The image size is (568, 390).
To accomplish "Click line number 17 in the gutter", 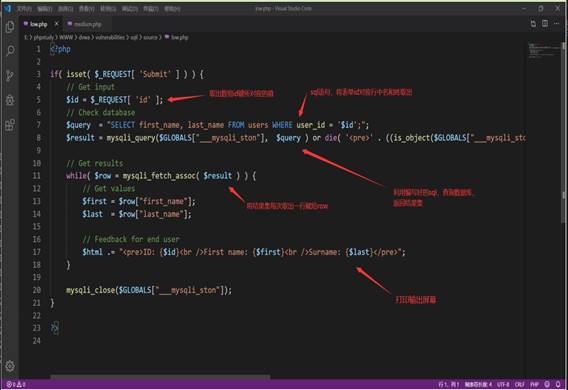I will [37, 252].
